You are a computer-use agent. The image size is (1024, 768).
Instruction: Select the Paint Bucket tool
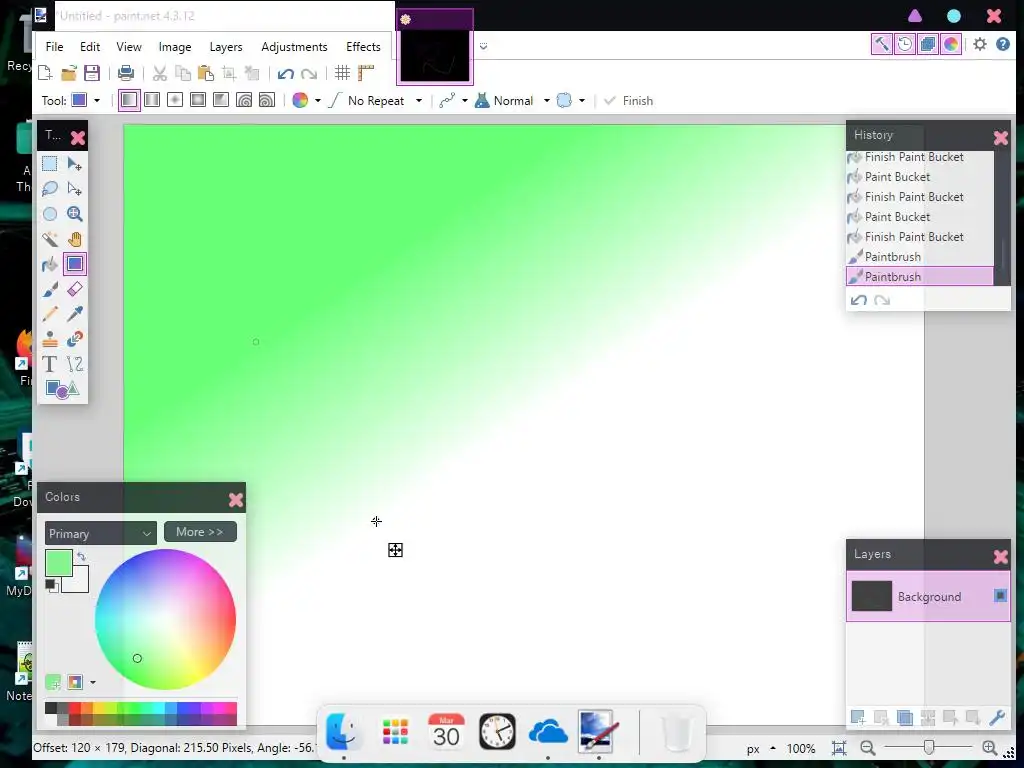pyautogui.click(x=50, y=264)
